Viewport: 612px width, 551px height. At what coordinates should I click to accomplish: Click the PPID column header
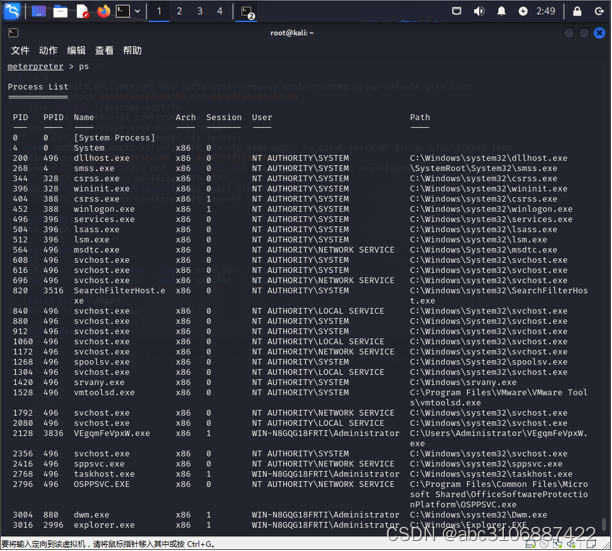(x=53, y=117)
